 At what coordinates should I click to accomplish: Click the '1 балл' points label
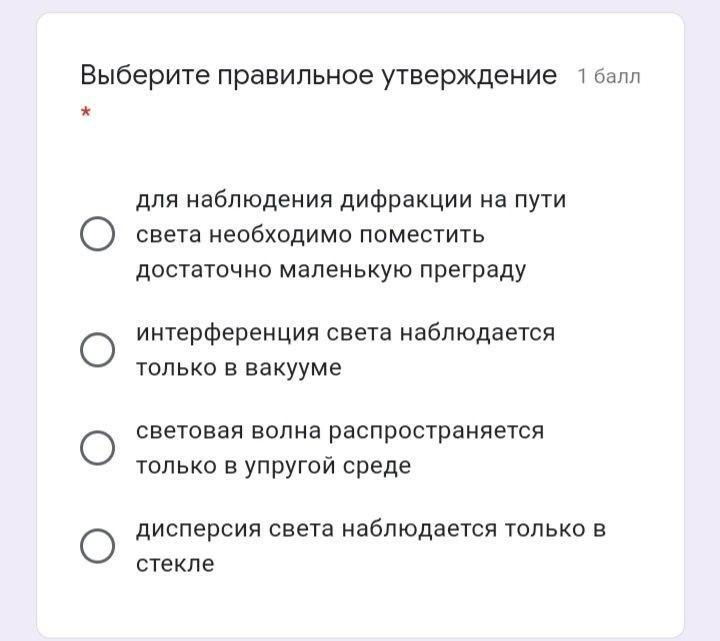tap(608, 77)
